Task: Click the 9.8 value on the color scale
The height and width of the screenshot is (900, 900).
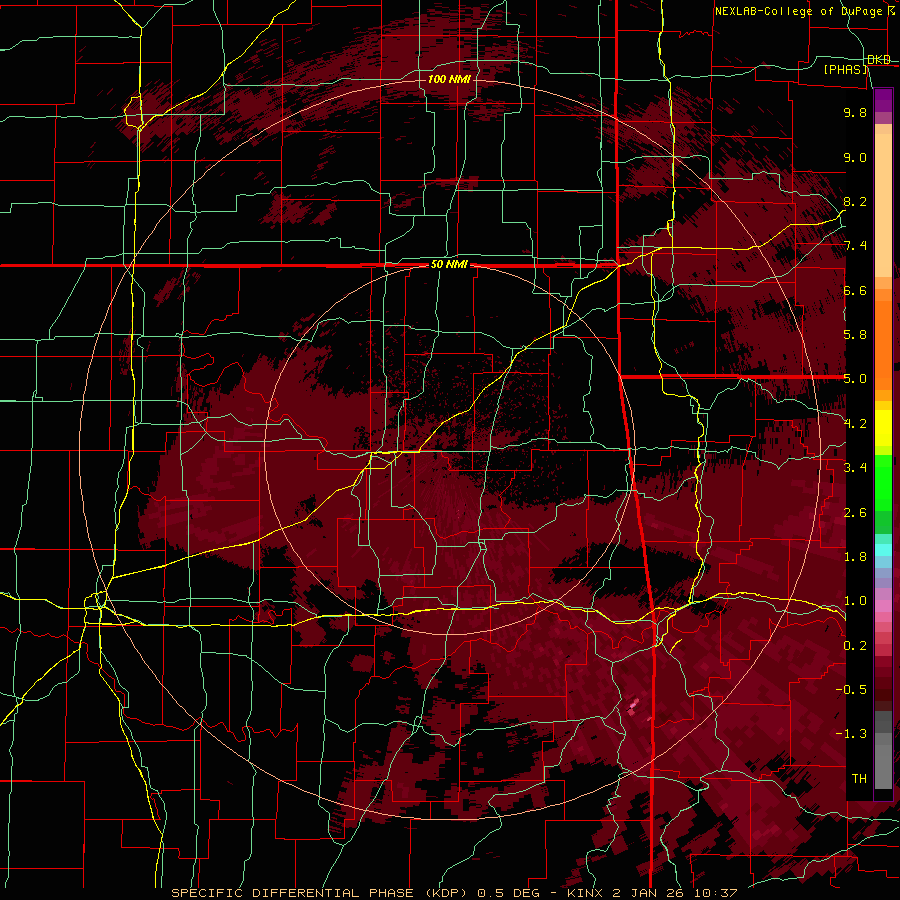Action: [x=855, y=112]
